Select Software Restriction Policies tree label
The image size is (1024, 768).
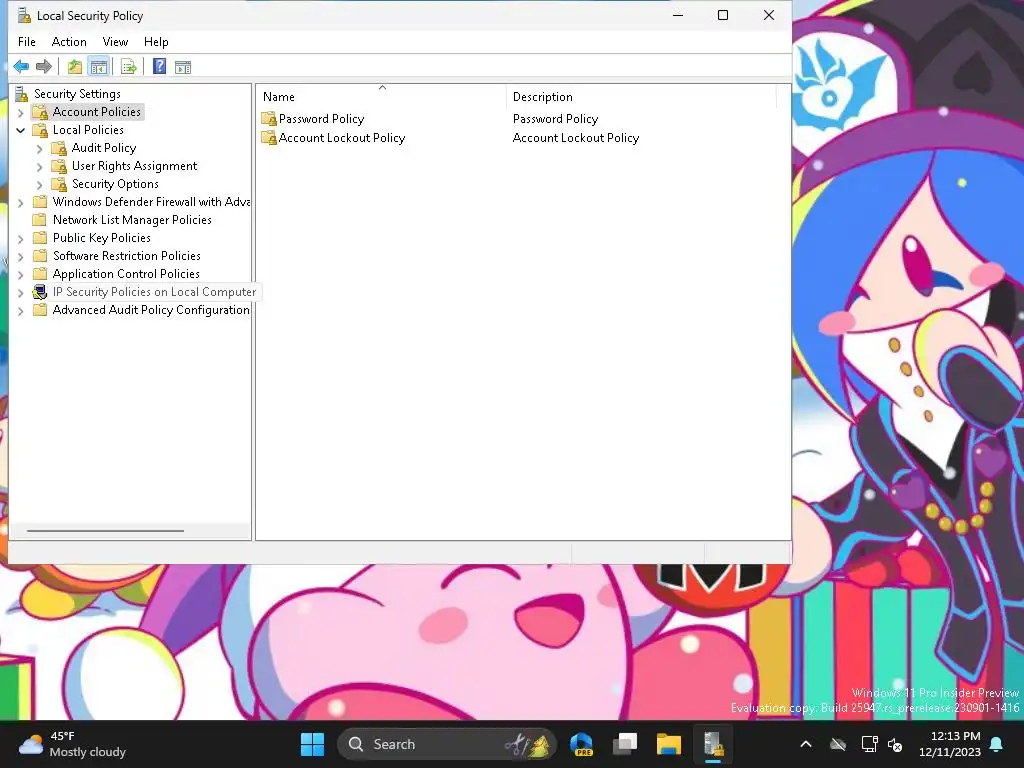click(x=127, y=256)
